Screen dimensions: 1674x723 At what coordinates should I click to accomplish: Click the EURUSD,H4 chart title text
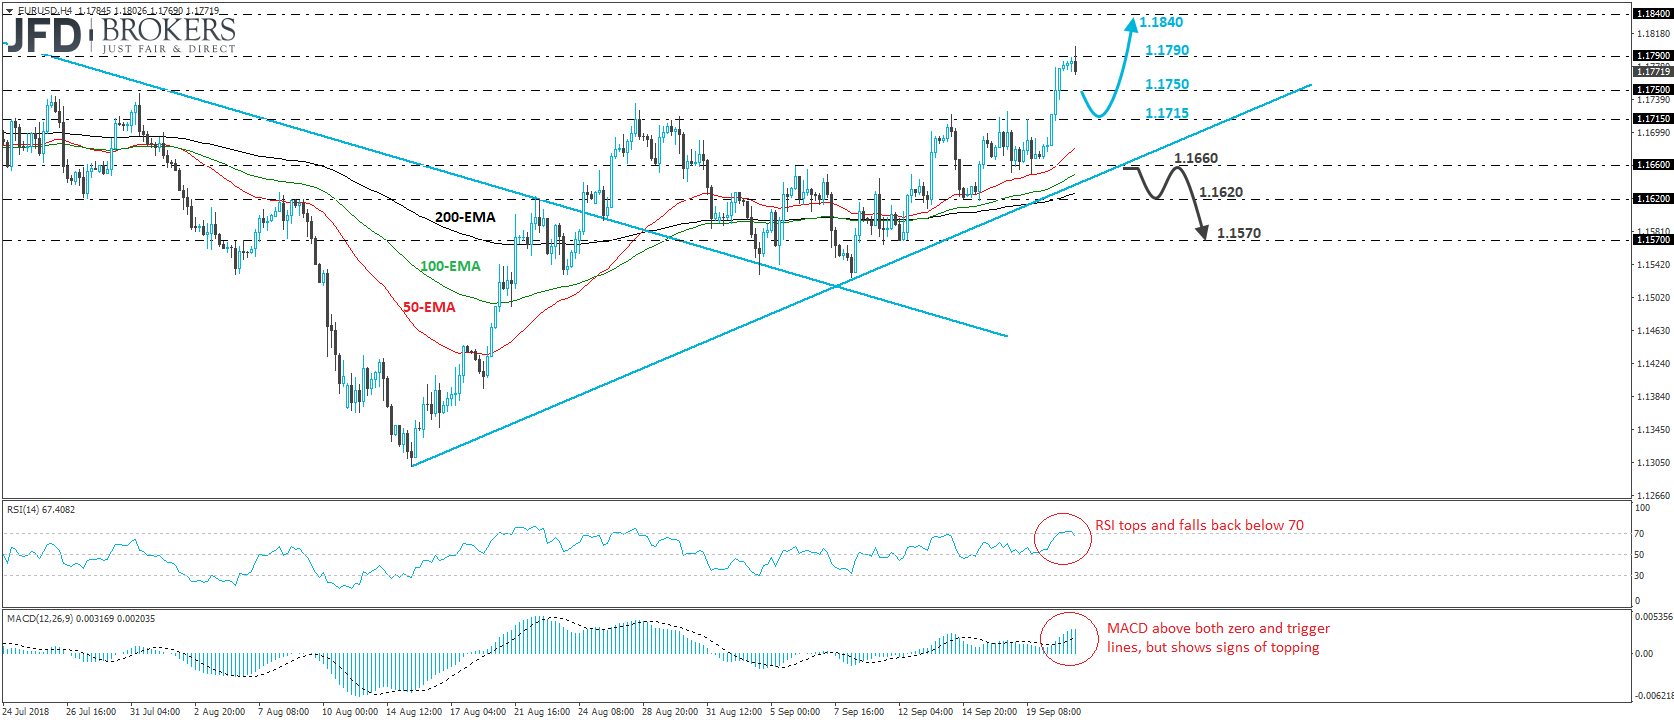[45, 11]
